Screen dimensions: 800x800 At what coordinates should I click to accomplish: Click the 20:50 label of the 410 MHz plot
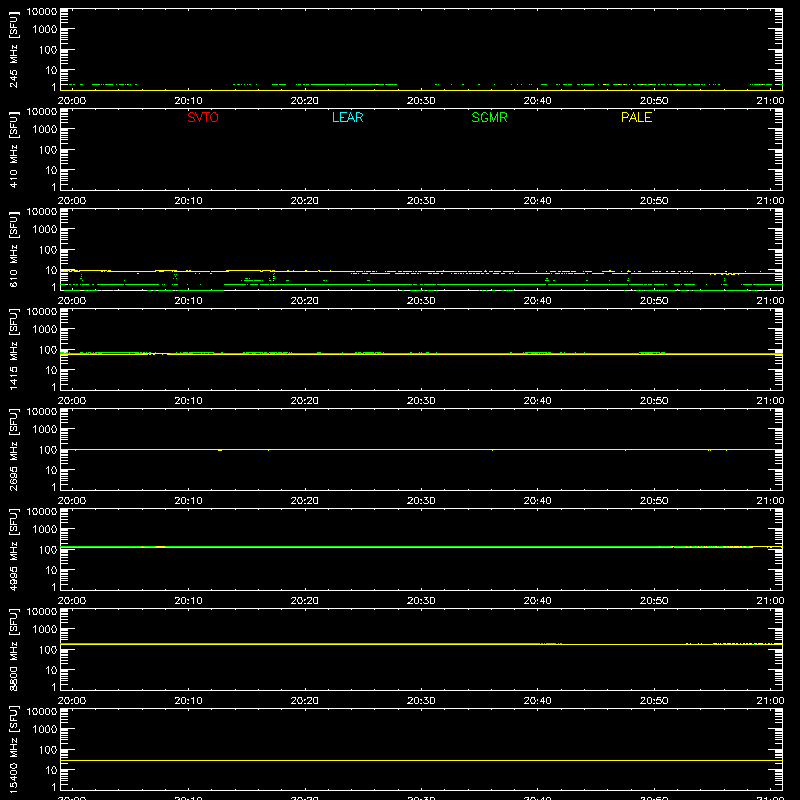pyautogui.click(x=654, y=201)
